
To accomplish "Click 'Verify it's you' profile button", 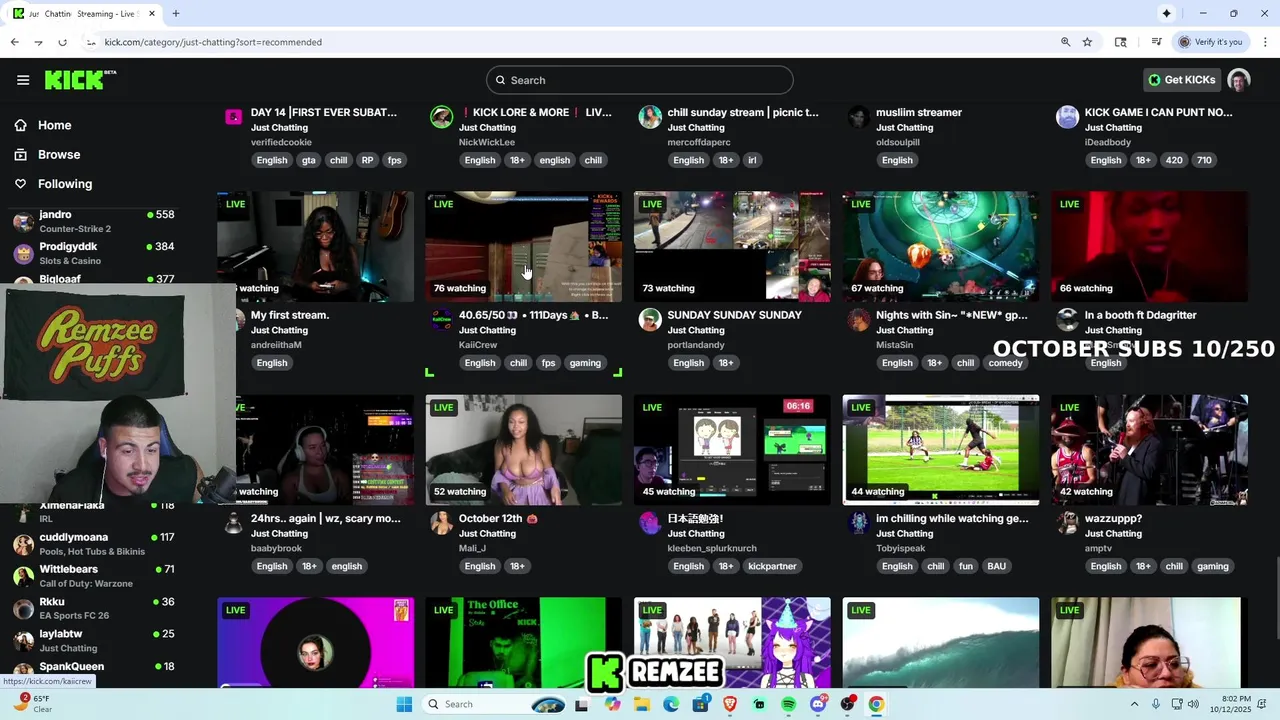I will 1209,42.
